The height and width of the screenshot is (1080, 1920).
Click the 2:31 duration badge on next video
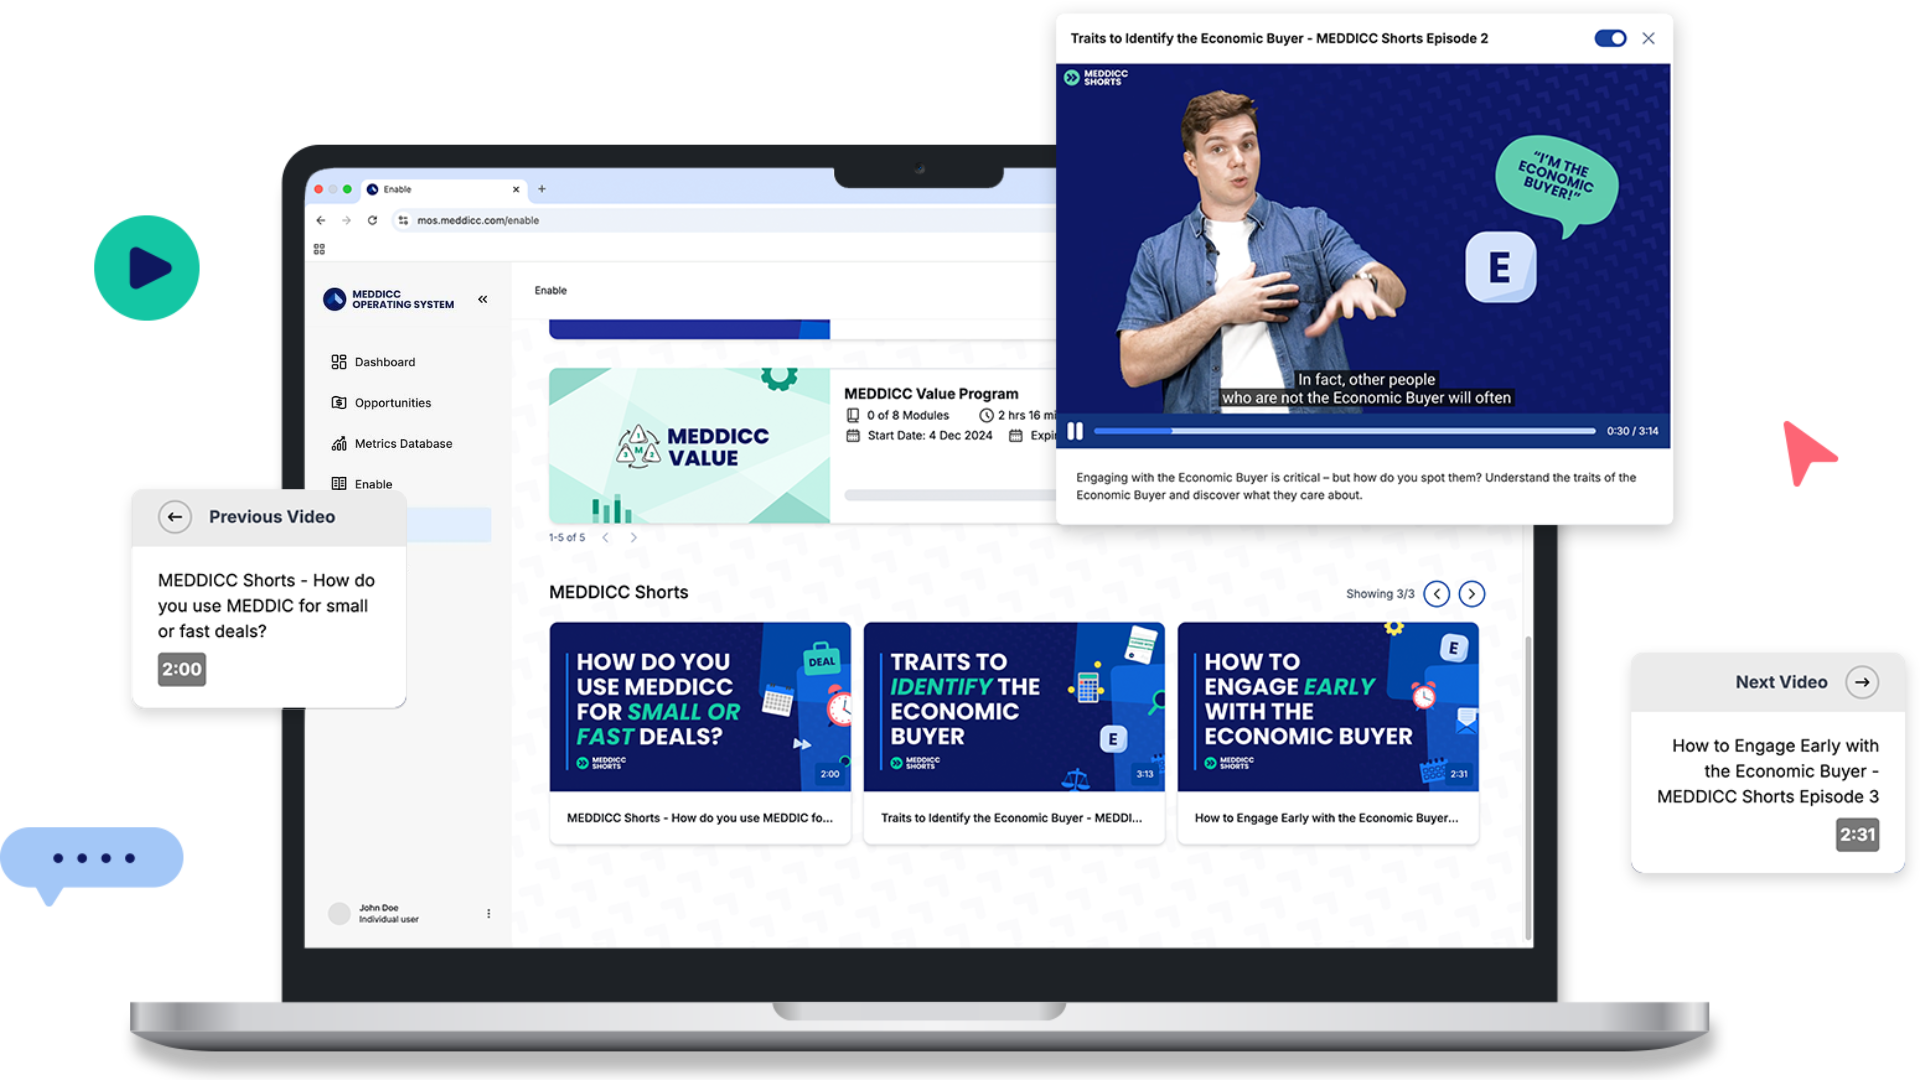click(x=1858, y=835)
